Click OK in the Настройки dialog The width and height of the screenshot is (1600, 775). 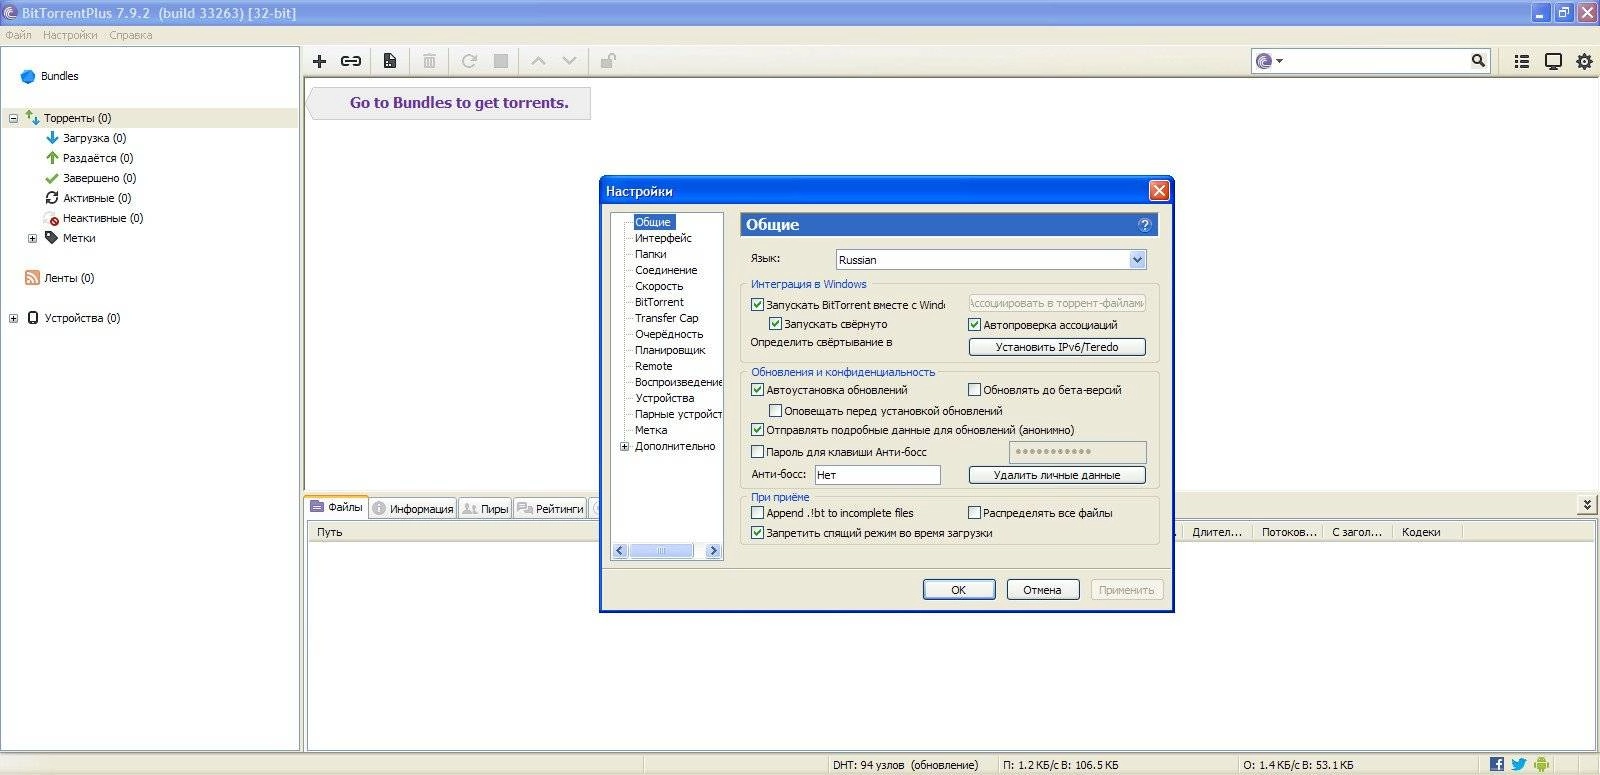(x=959, y=590)
